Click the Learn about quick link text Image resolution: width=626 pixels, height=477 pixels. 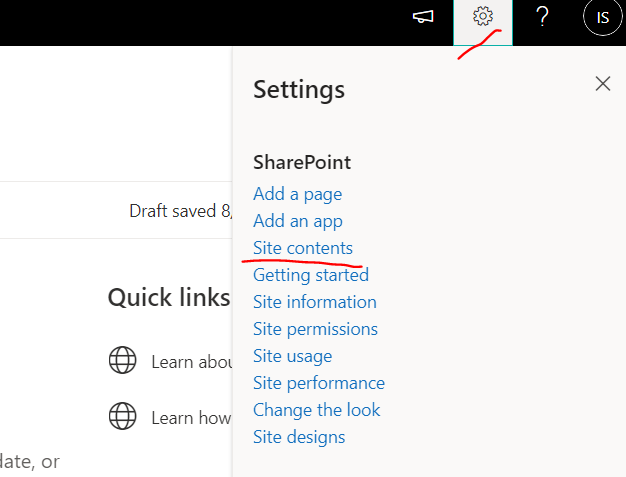(x=192, y=362)
